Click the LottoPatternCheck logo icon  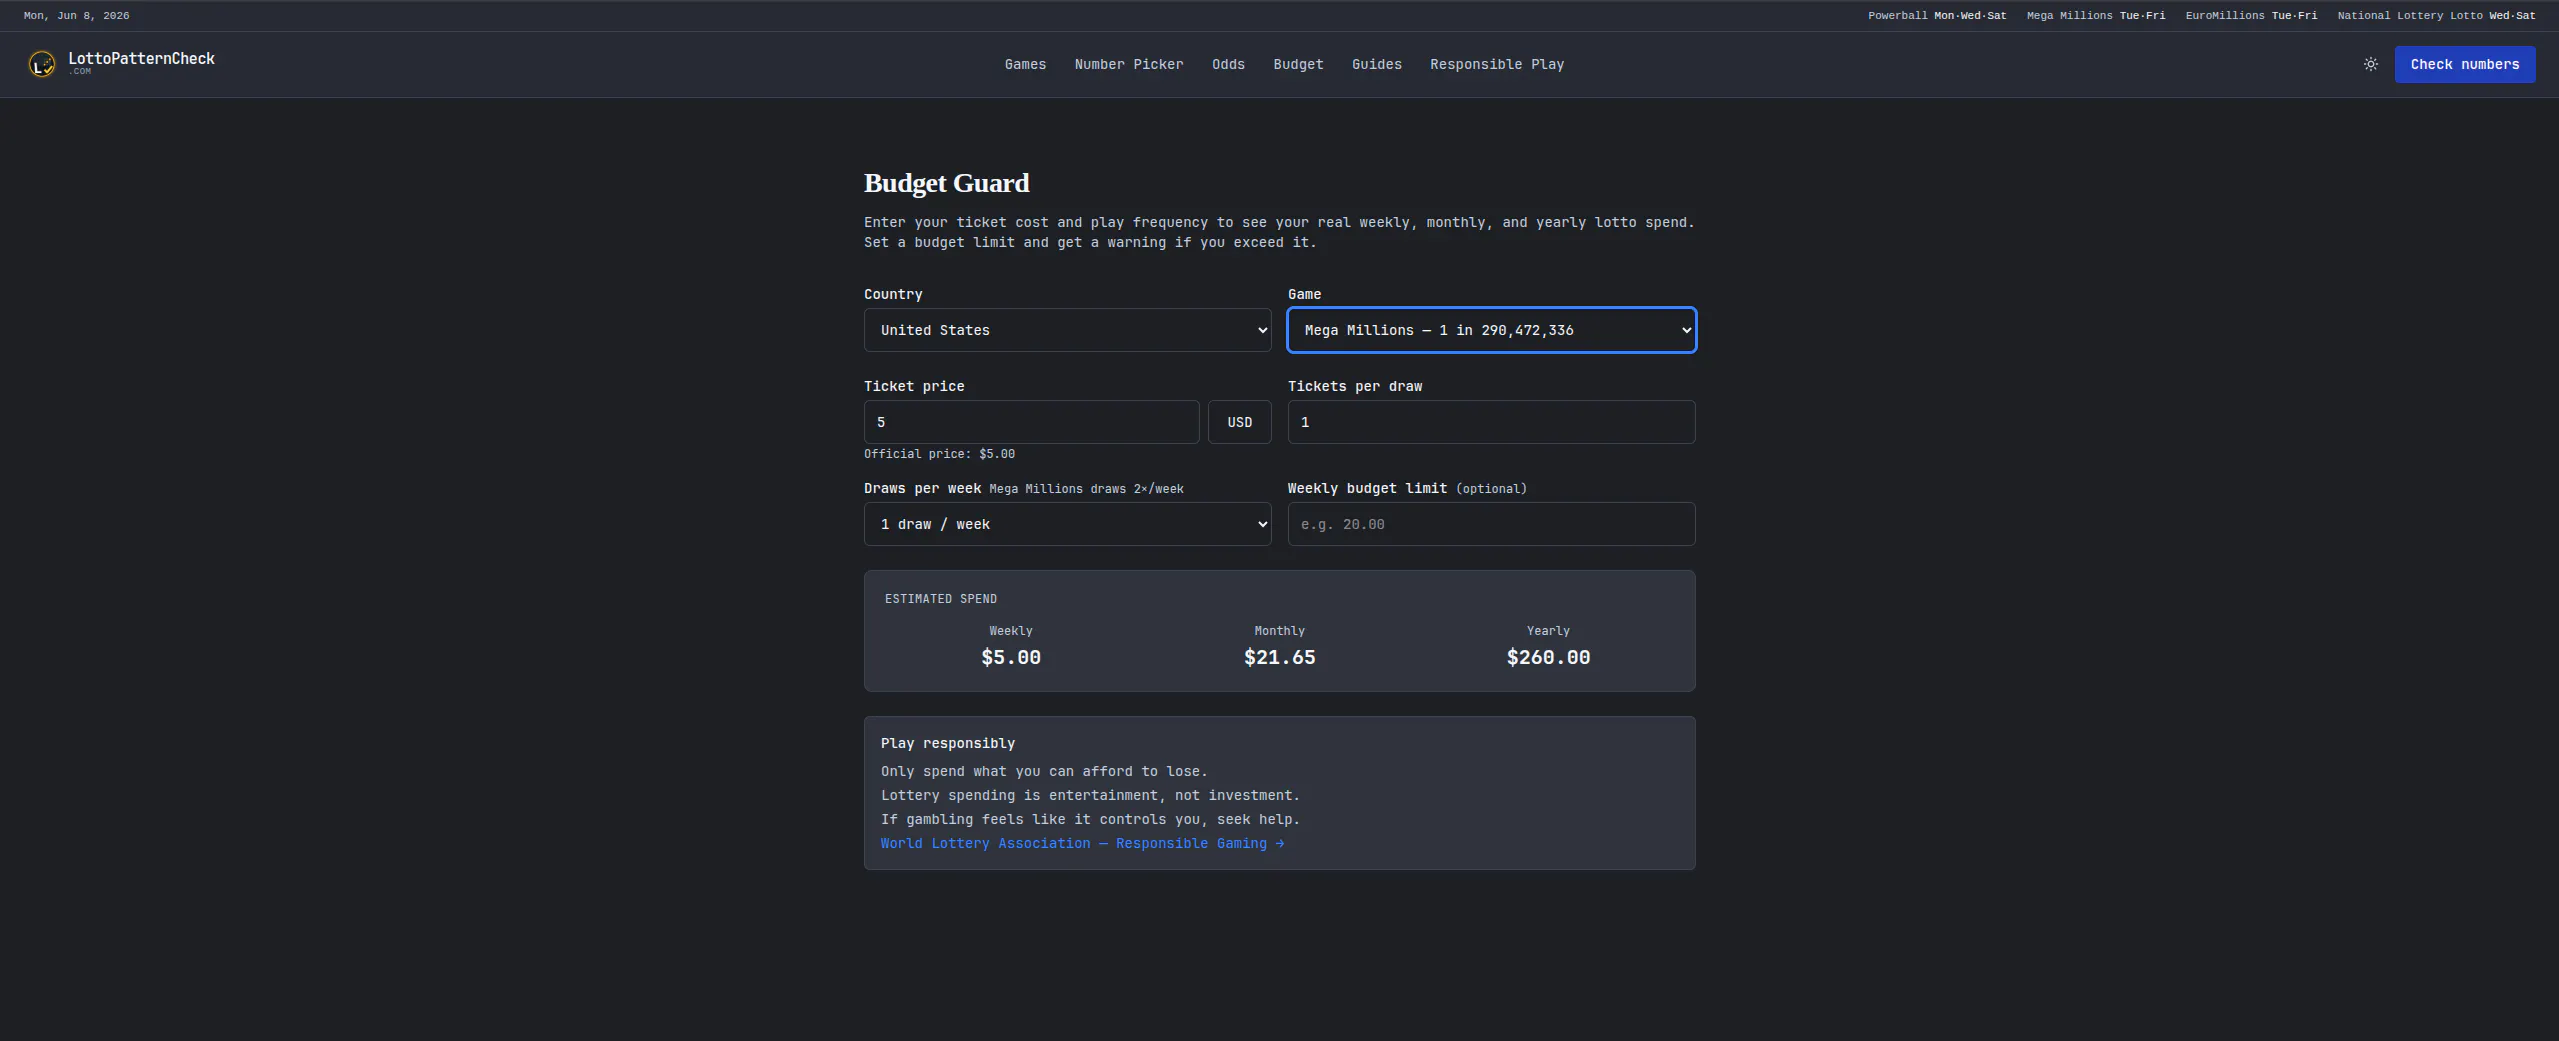pos(41,65)
